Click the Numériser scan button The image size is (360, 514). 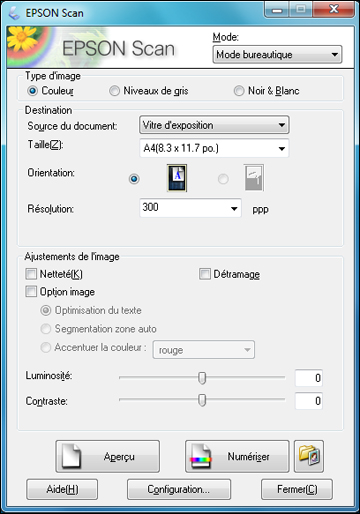pos(237,456)
